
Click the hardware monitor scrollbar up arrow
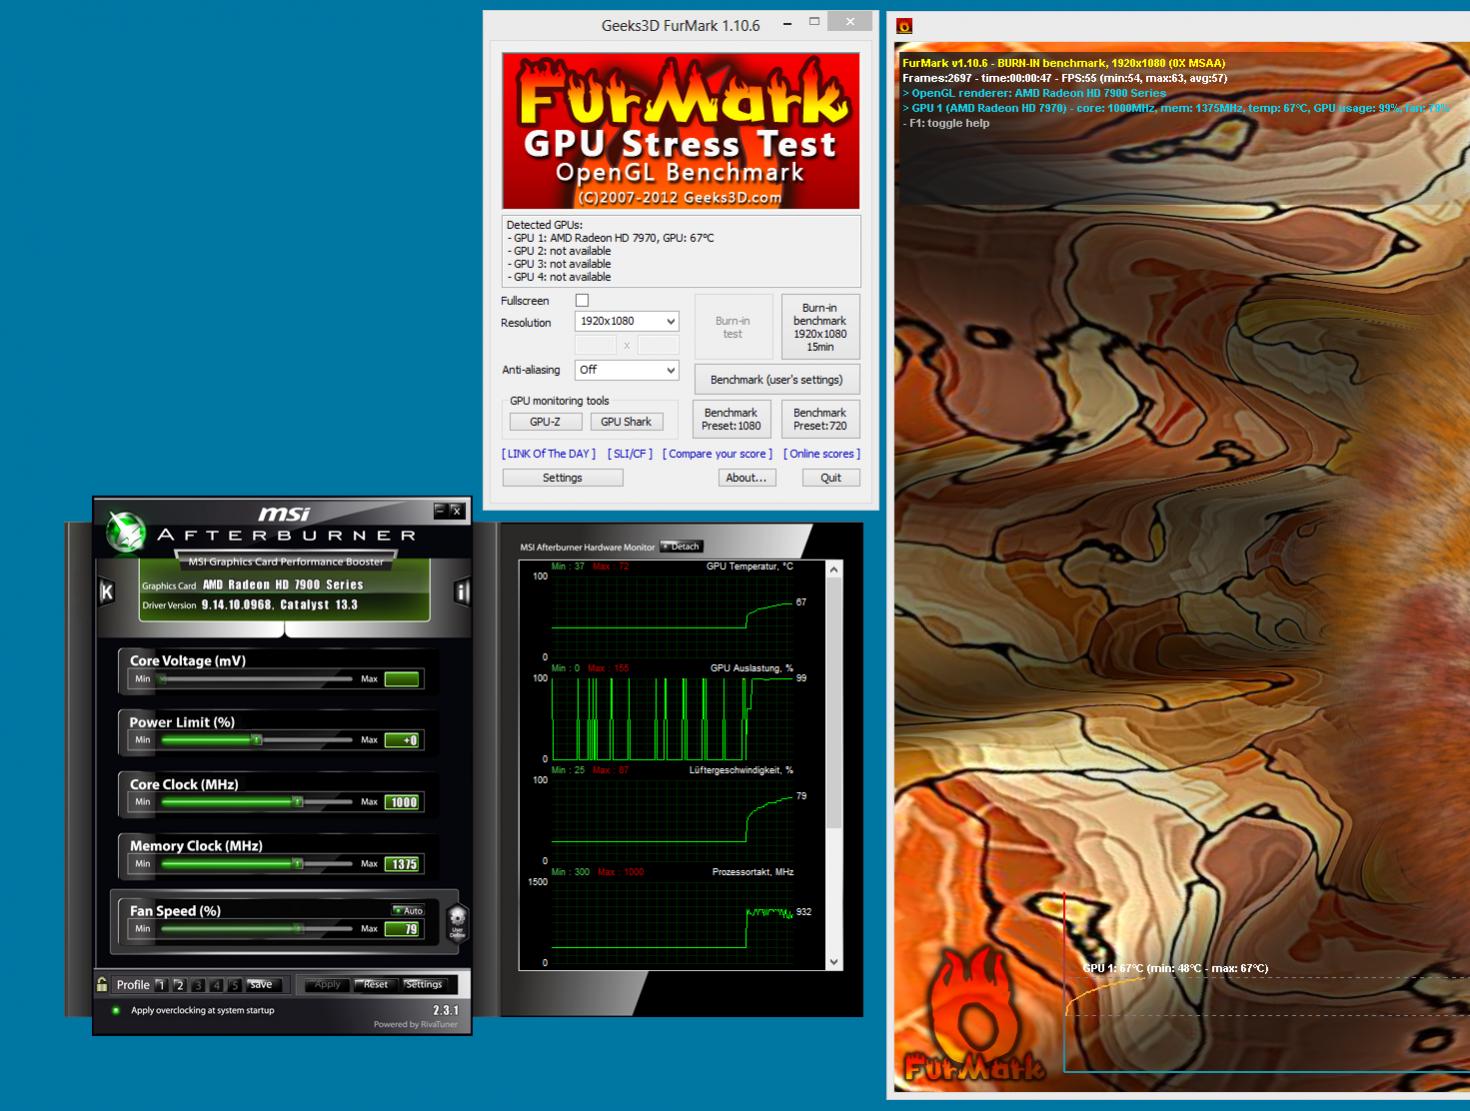[834, 569]
